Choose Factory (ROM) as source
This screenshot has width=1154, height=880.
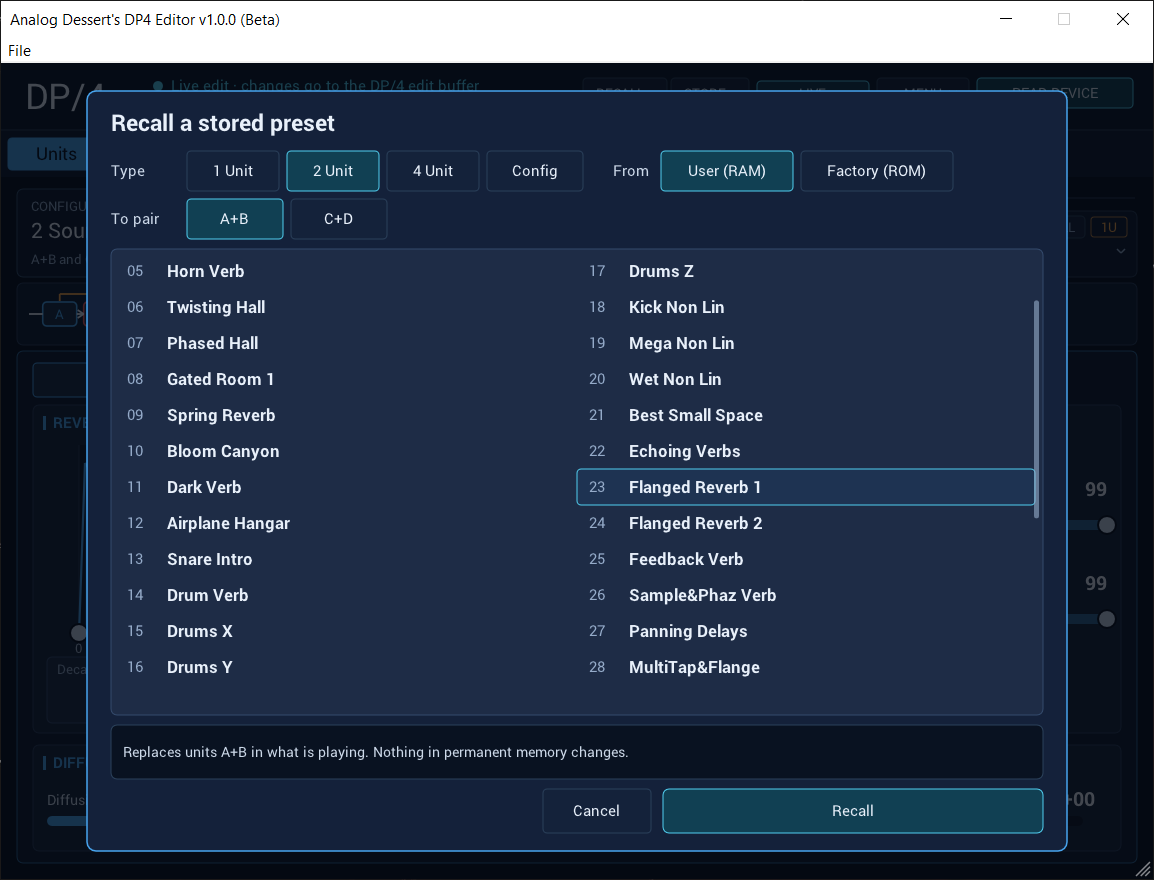876,171
